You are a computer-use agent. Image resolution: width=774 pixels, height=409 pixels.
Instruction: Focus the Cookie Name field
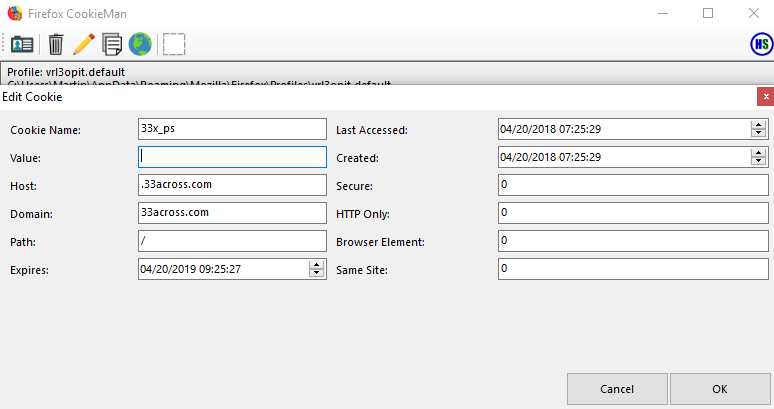[x=232, y=129]
